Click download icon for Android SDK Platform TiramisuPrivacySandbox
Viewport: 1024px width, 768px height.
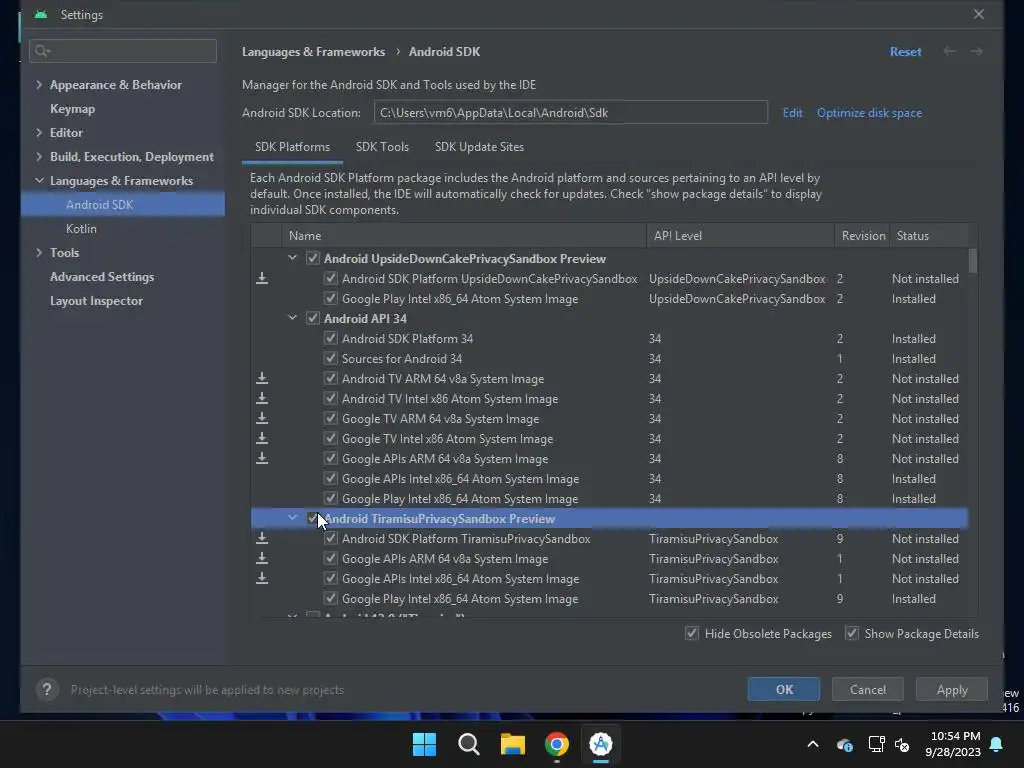click(x=262, y=539)
